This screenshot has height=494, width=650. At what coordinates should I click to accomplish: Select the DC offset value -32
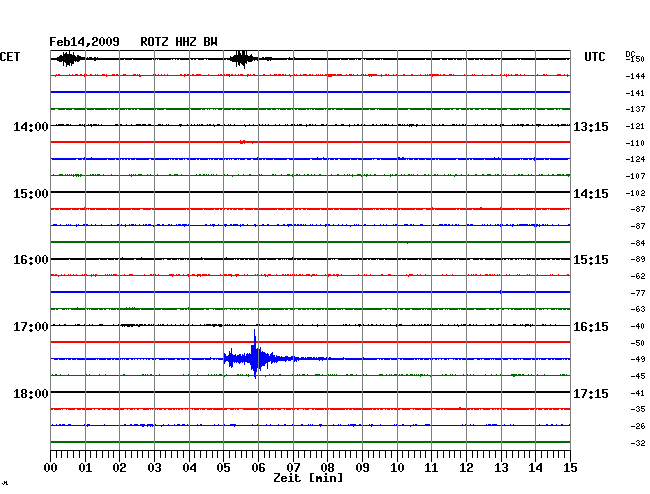(x=638, y=443)
